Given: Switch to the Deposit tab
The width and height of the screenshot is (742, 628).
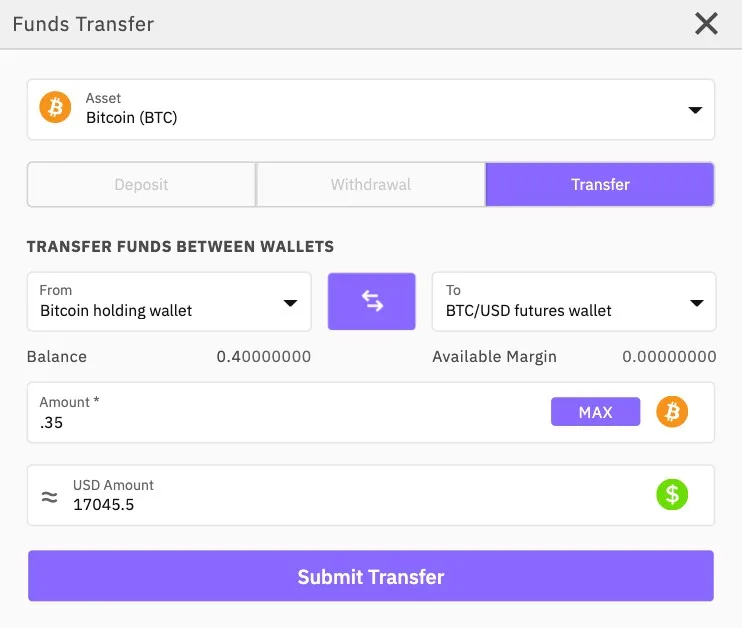Looking at the screenshot, I should pos(141,185).
